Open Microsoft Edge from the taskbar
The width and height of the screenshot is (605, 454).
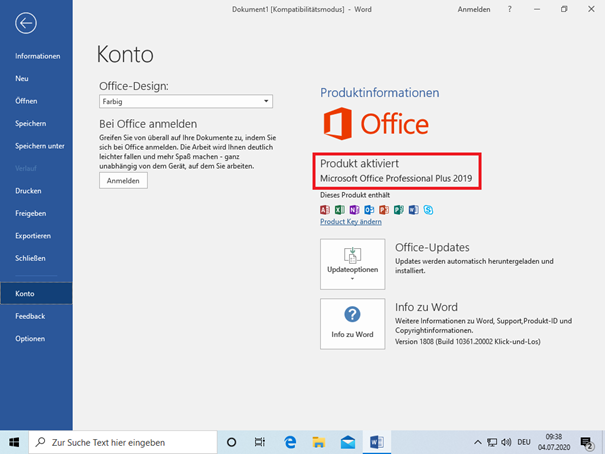[290, 442]
